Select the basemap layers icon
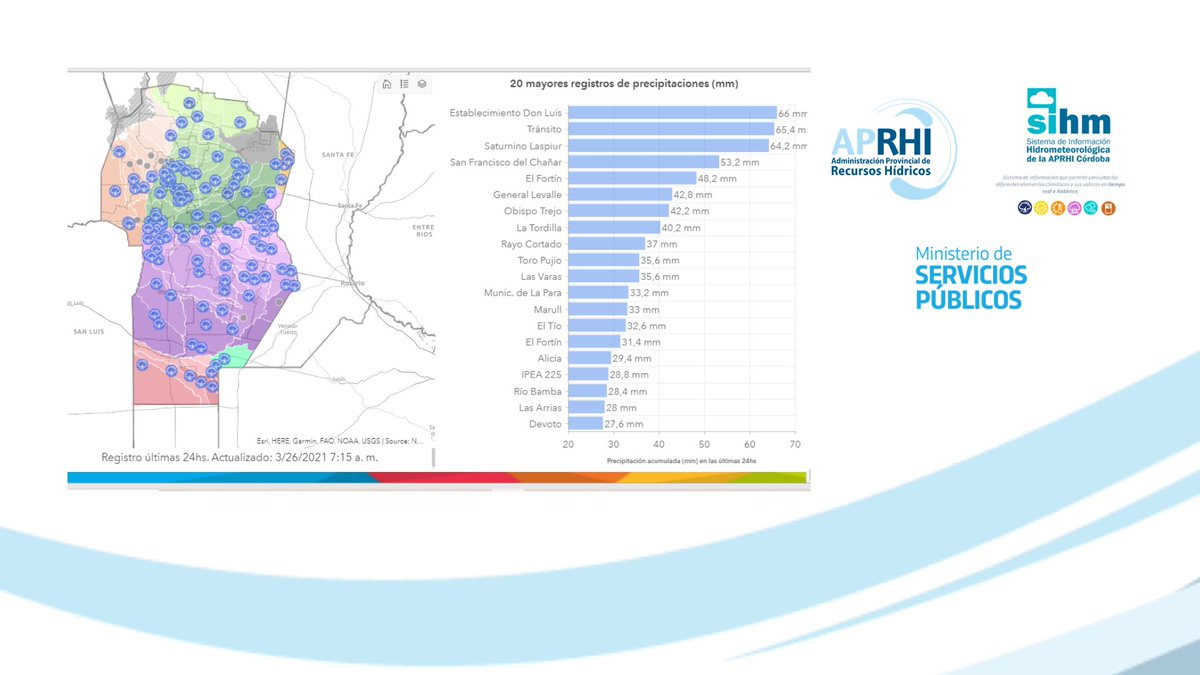 [424, 84]
